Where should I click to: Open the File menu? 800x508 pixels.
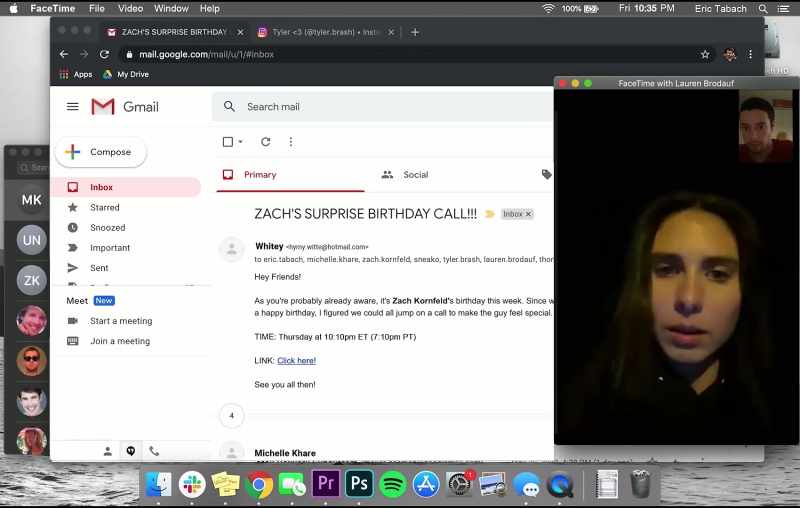click(96, 8)
